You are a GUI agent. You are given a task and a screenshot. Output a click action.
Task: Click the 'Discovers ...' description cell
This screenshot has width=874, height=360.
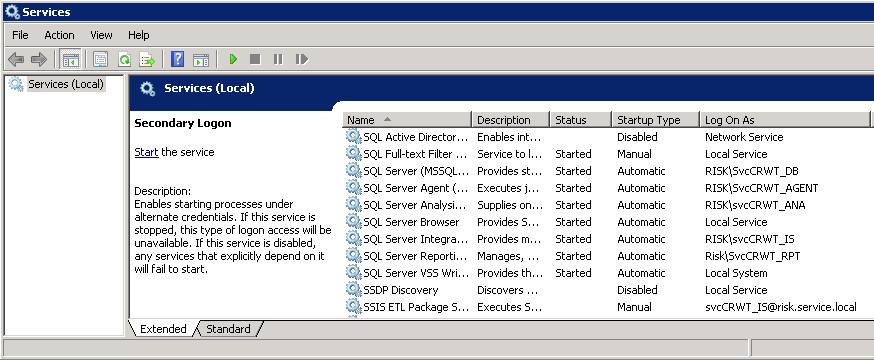click(508, 290)
